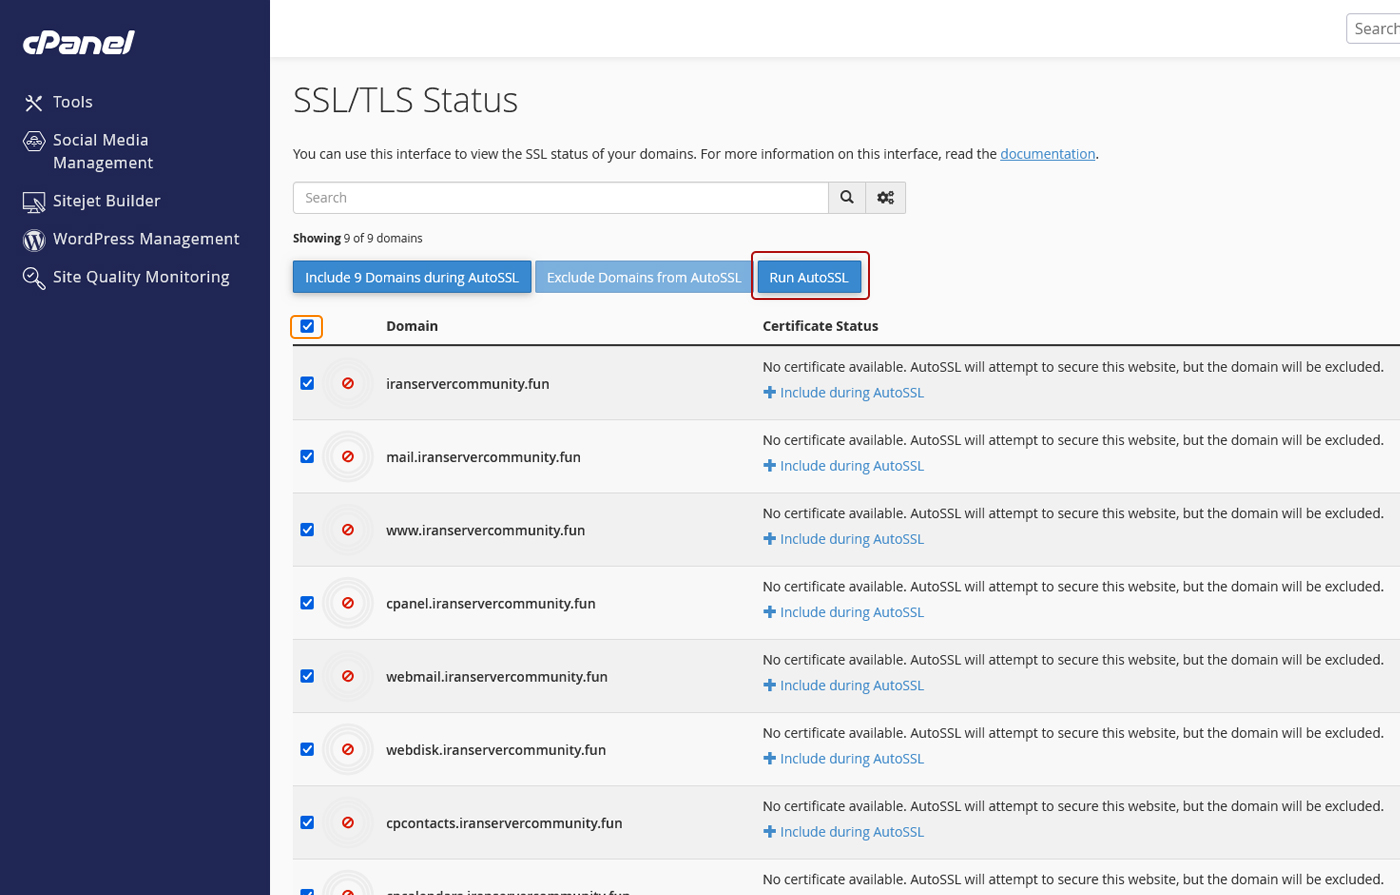Click the search magnifying glass button

[846, 197]
